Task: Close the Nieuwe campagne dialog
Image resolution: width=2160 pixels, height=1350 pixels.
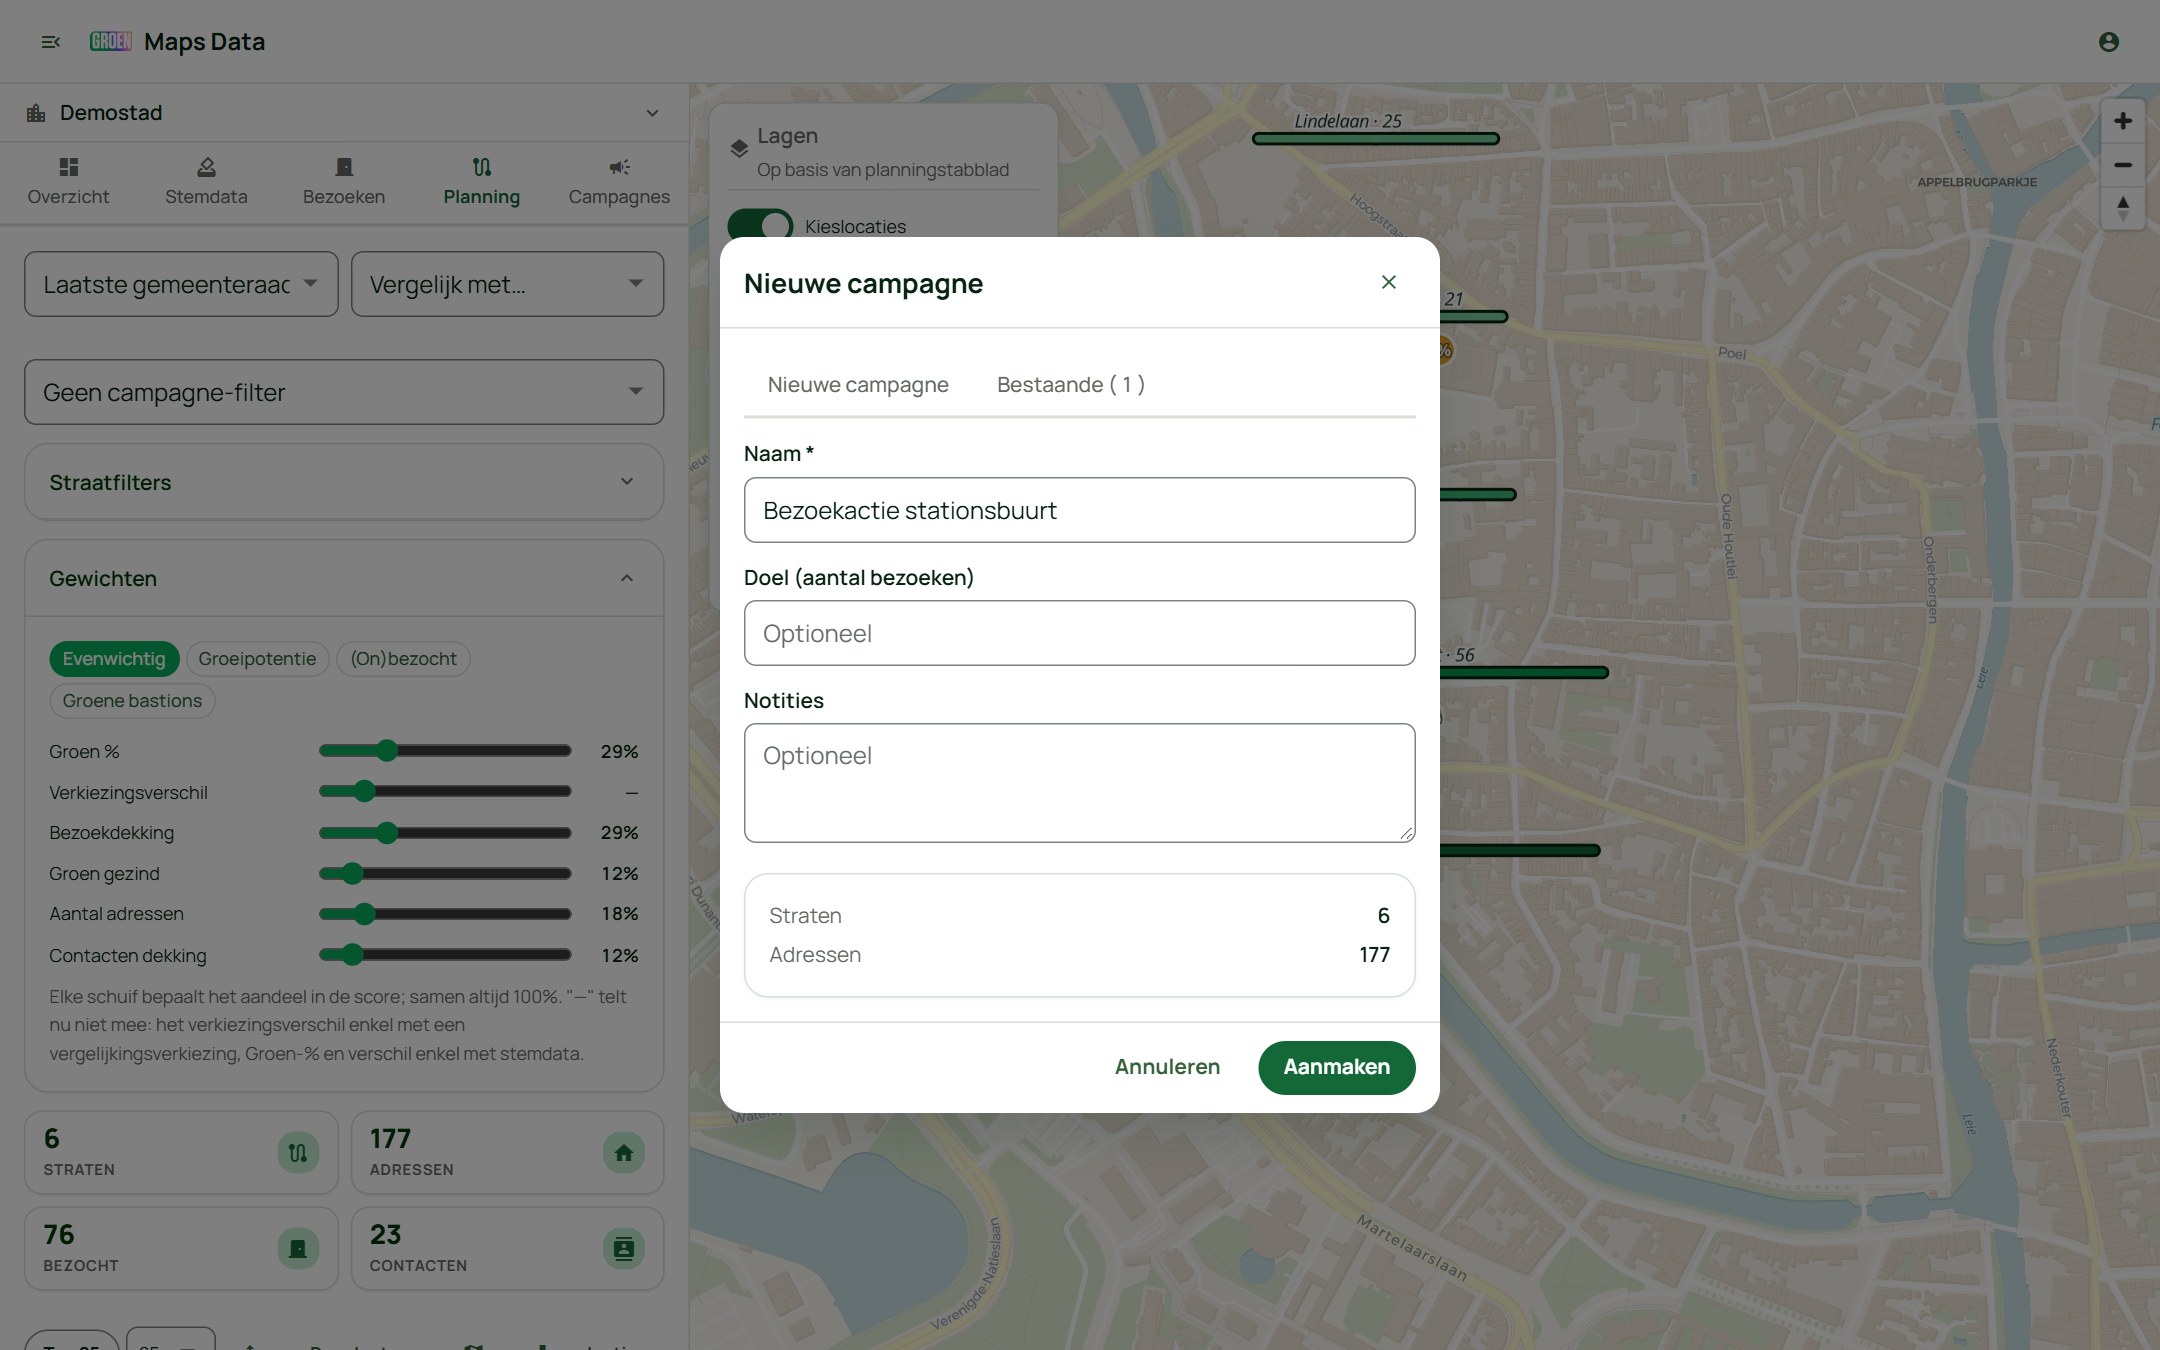Action: [1389, 282]
